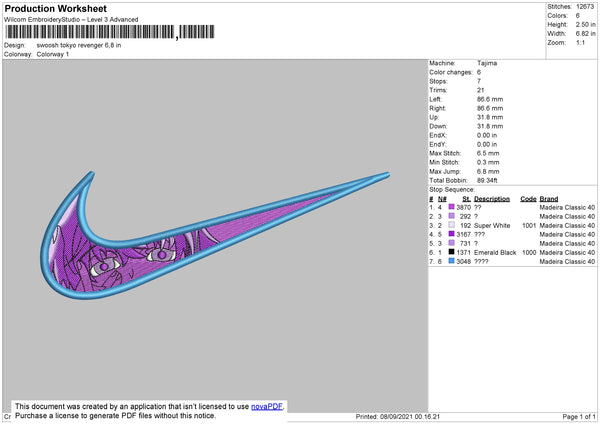This screenshot has width=600, height=424.
Task: Click the Brand column header
Action: [x=549, y=199]
